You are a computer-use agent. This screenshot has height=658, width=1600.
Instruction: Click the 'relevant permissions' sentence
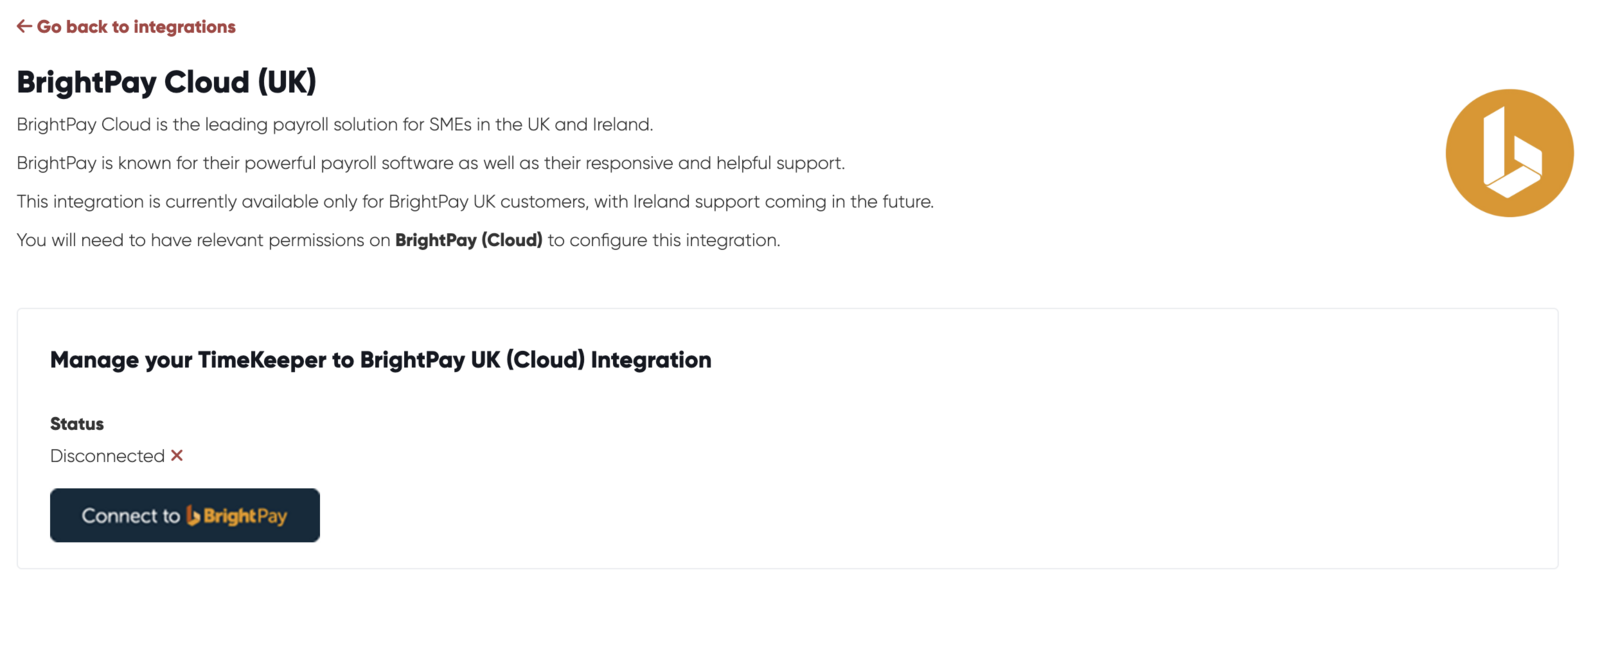[x=398, y=240]
